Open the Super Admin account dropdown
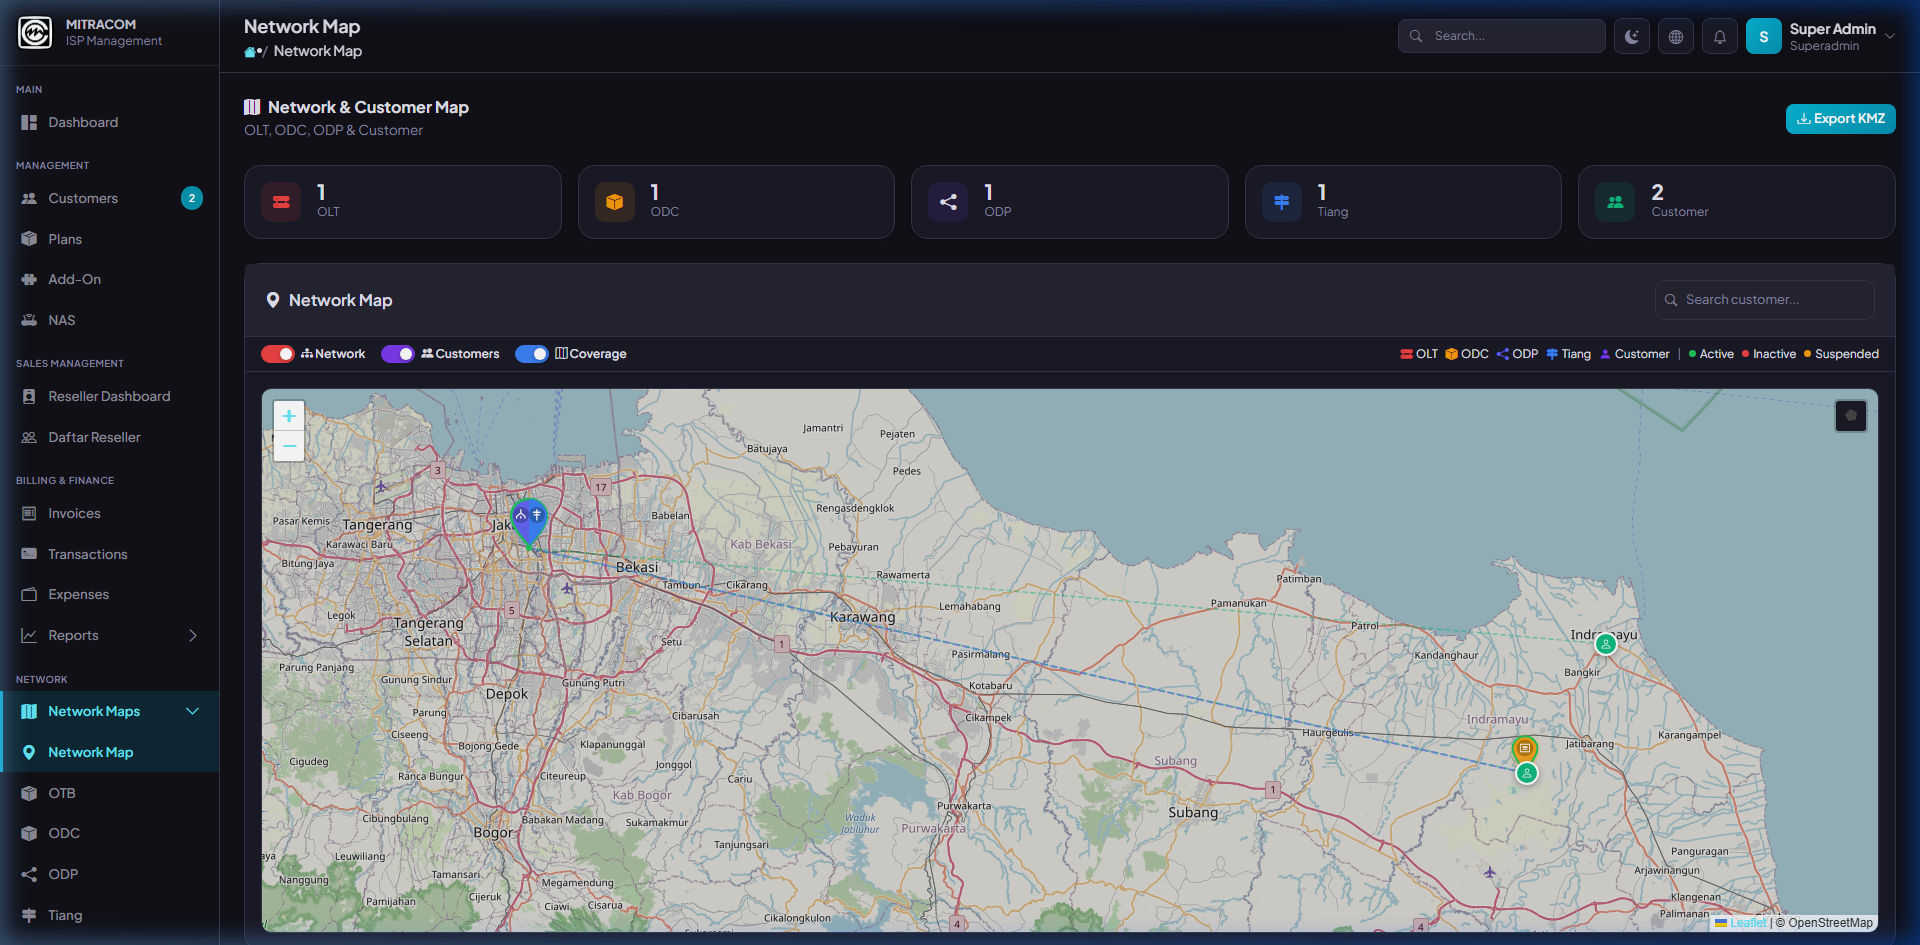The image size is (1920, 945). 1840,35
